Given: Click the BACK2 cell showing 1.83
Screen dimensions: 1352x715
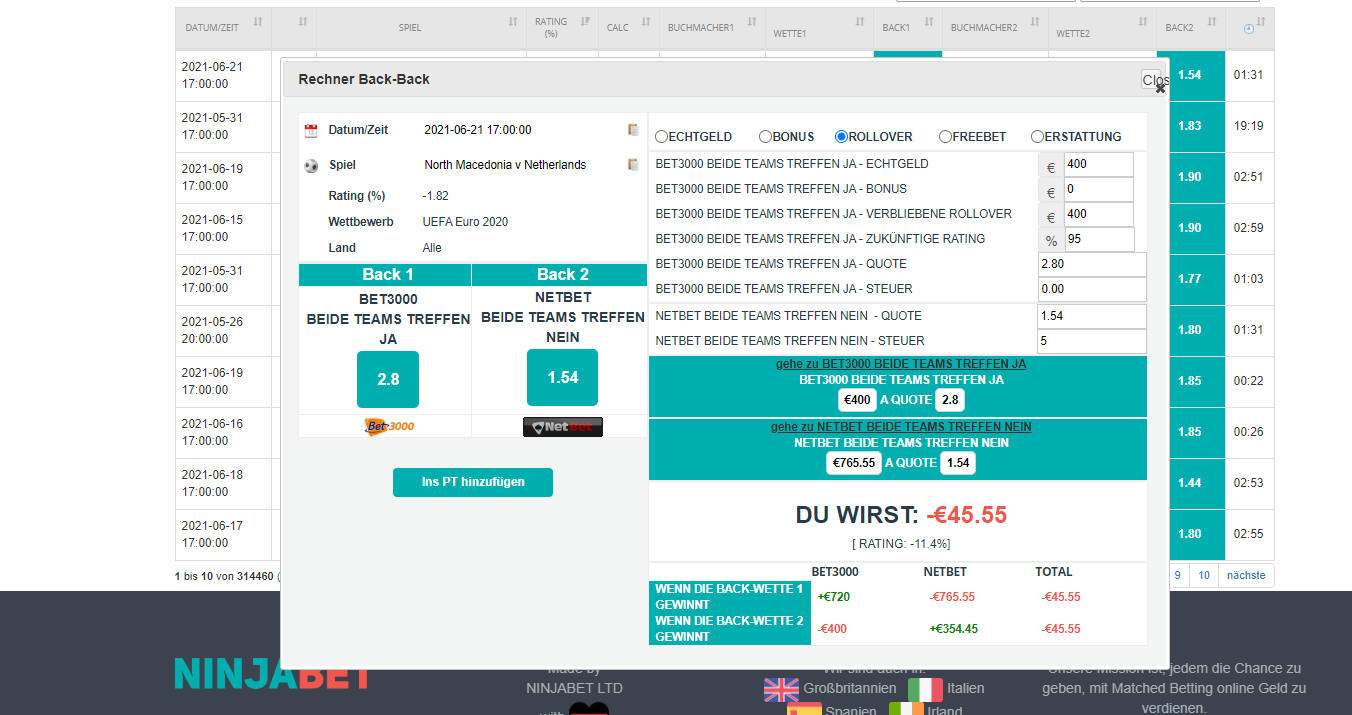Looking at the screenshot, I should [1191, 126].
